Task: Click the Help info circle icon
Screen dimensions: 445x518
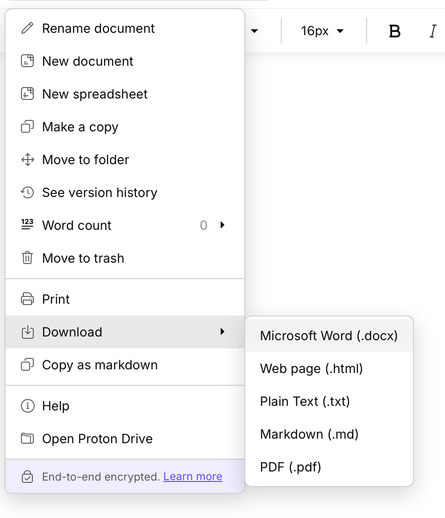Action: point(27,406)
